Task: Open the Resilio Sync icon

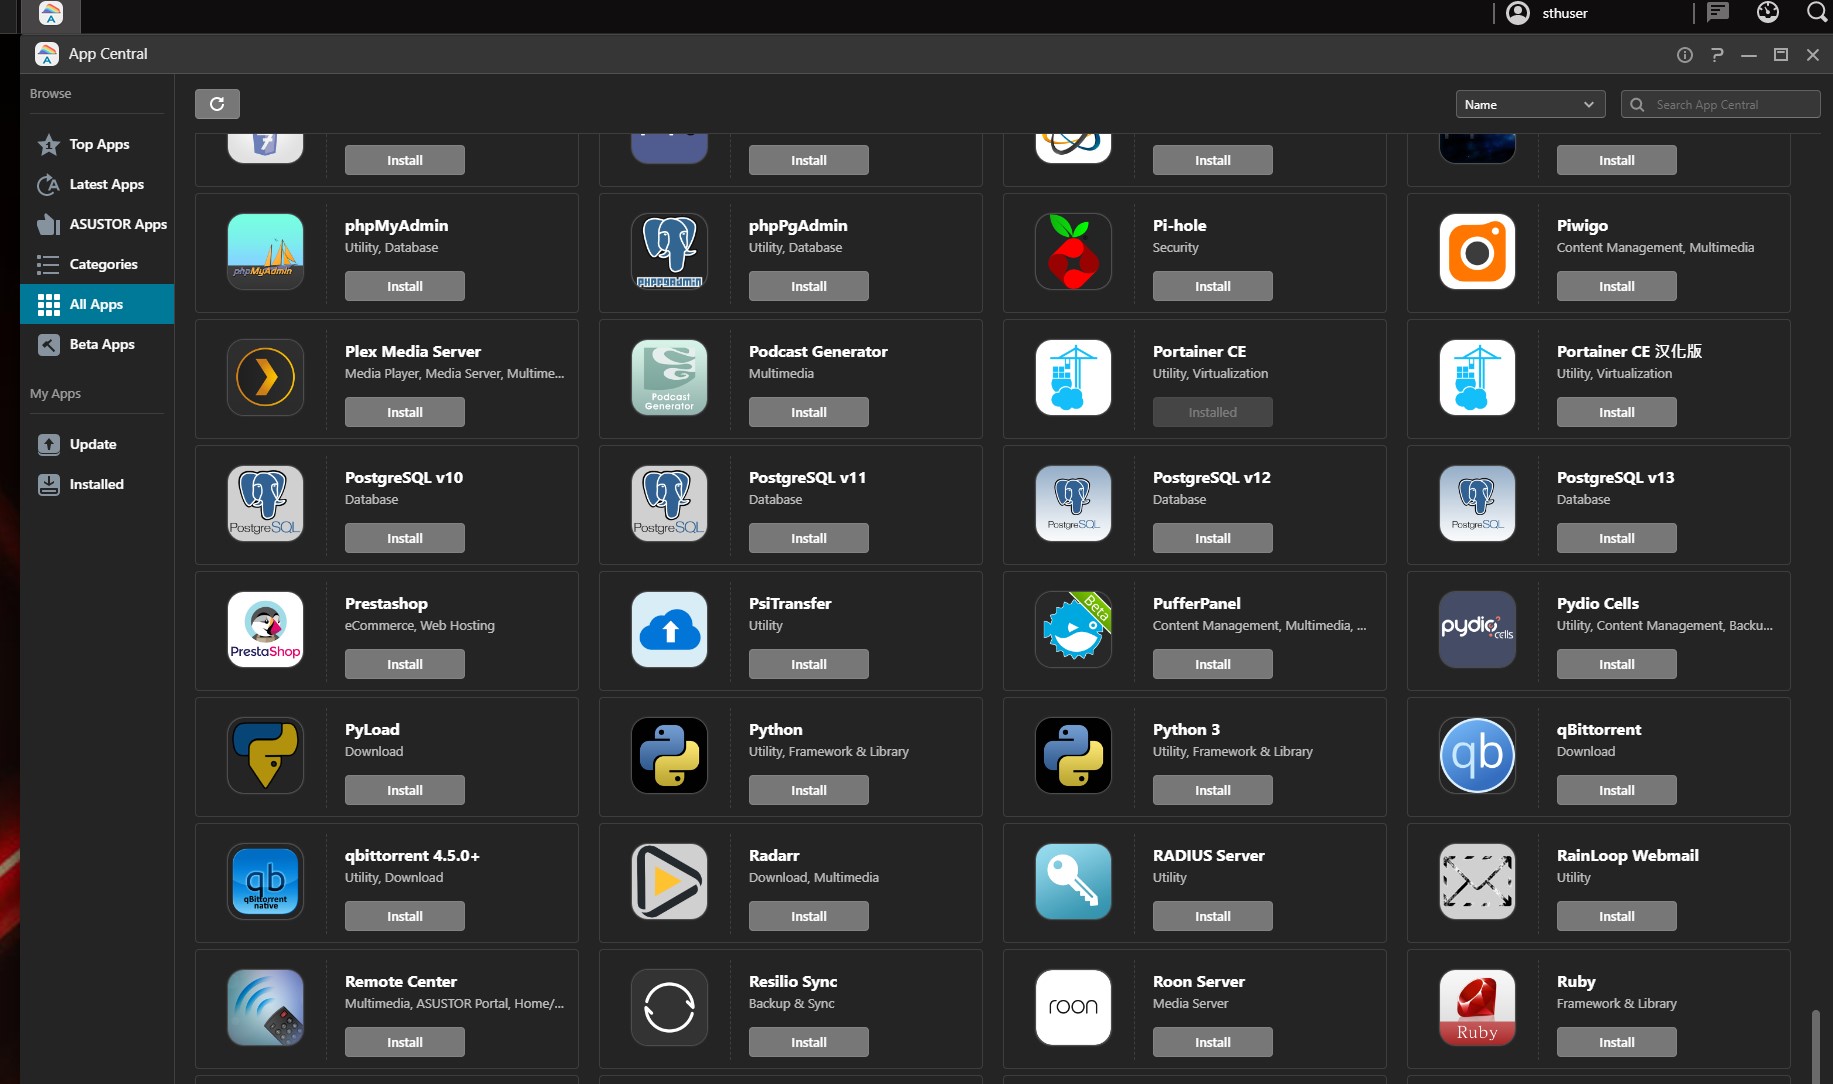Action: (x=669, y=1008)
